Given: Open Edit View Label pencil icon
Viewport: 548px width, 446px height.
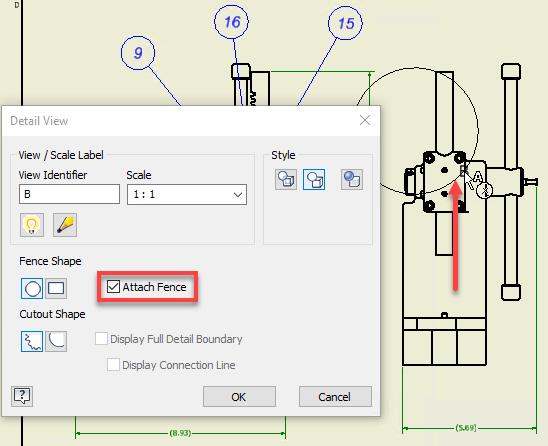Looking at the screenshot, I should coord(65,225).
